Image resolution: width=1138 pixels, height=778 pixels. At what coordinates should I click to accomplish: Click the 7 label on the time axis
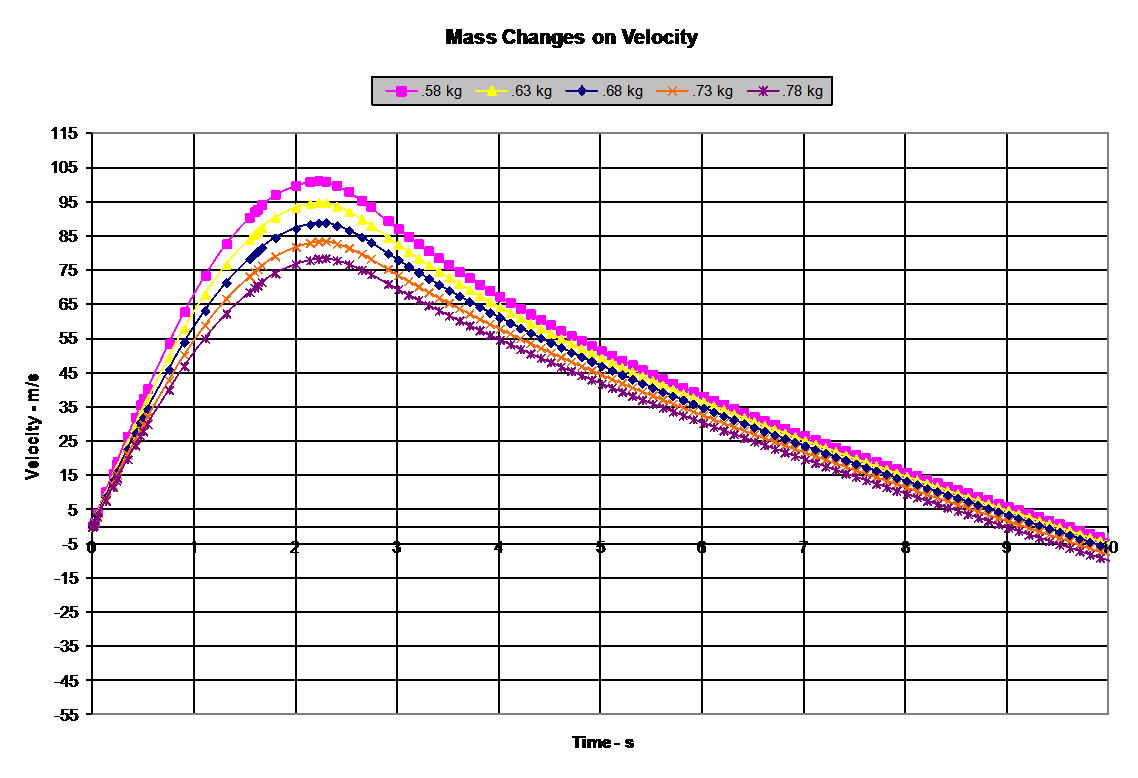803,547
